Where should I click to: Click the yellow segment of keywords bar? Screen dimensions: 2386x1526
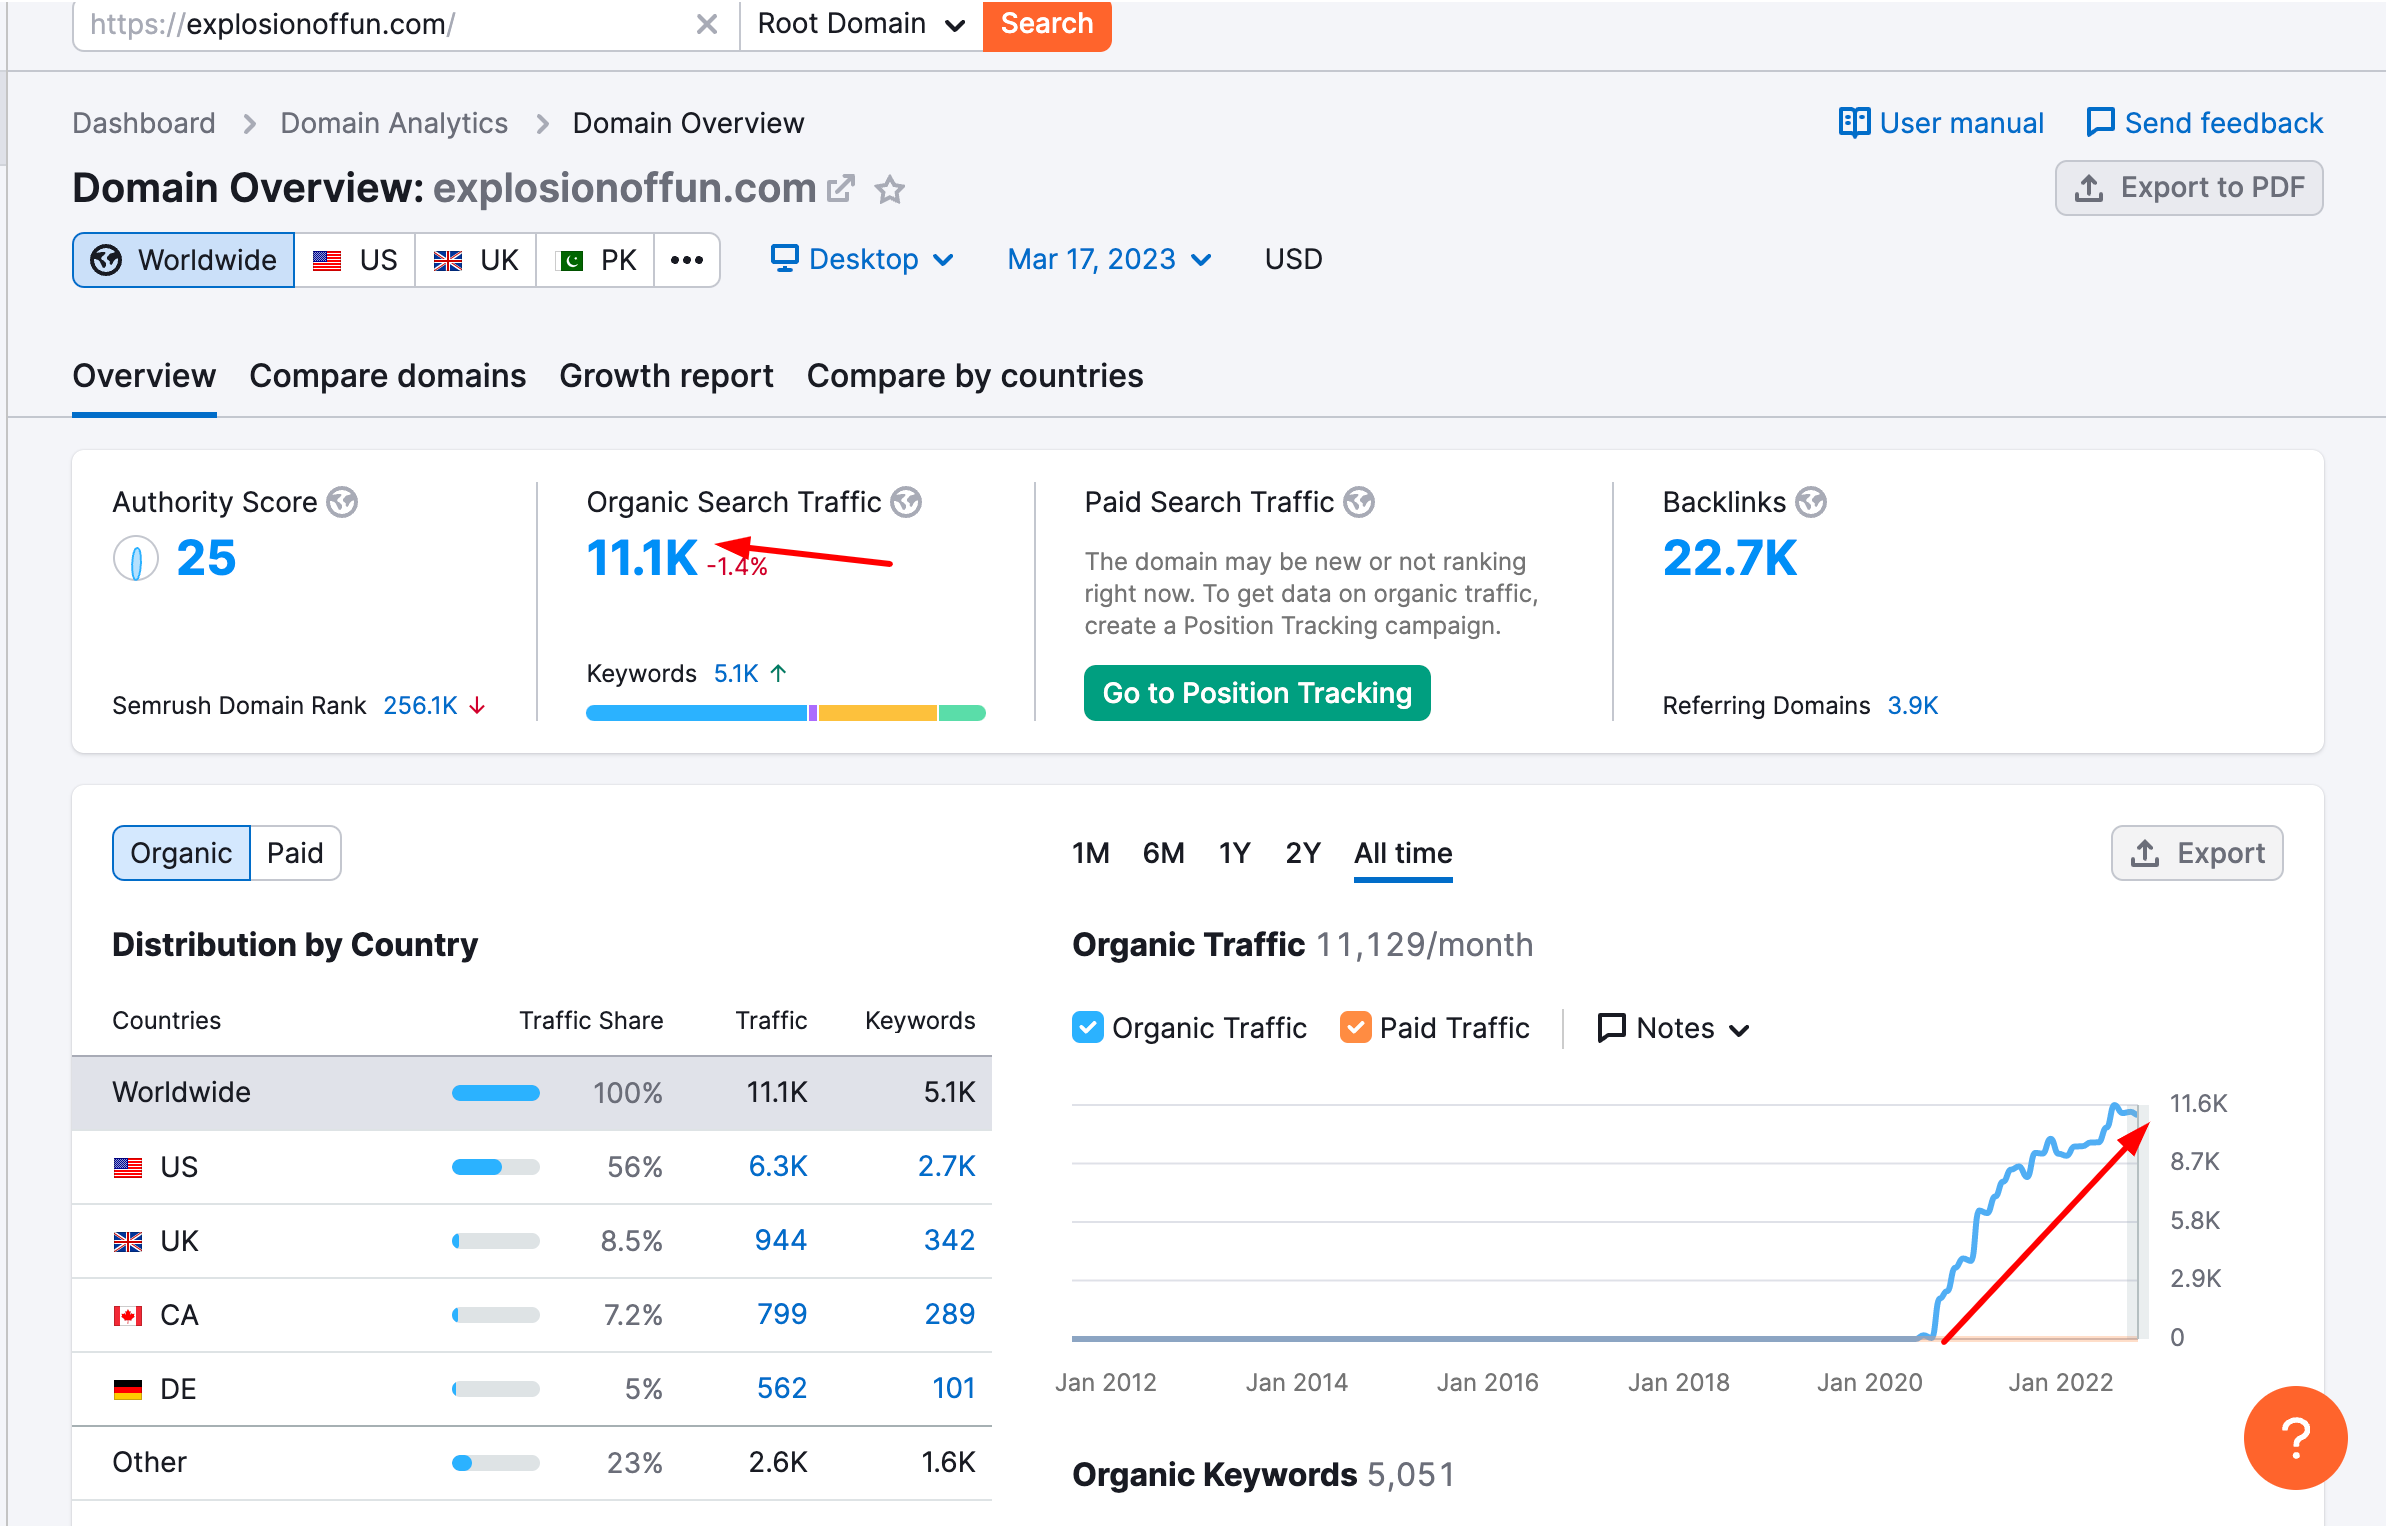[x=878, y=713]
